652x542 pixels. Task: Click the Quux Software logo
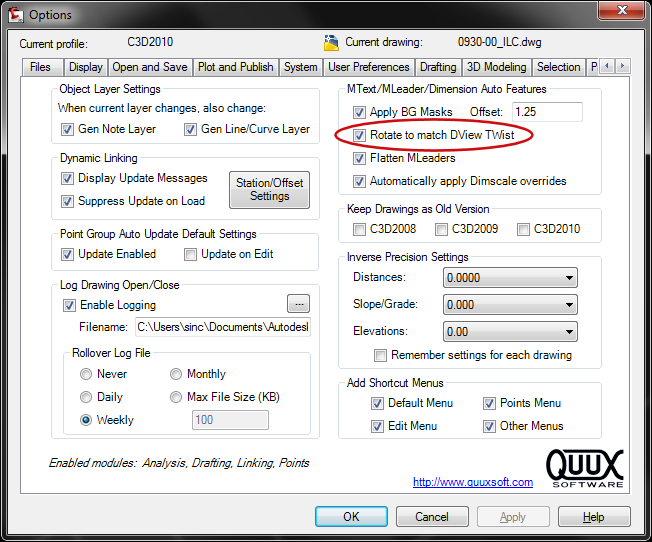pyautogui.click(x=584, y=468)
